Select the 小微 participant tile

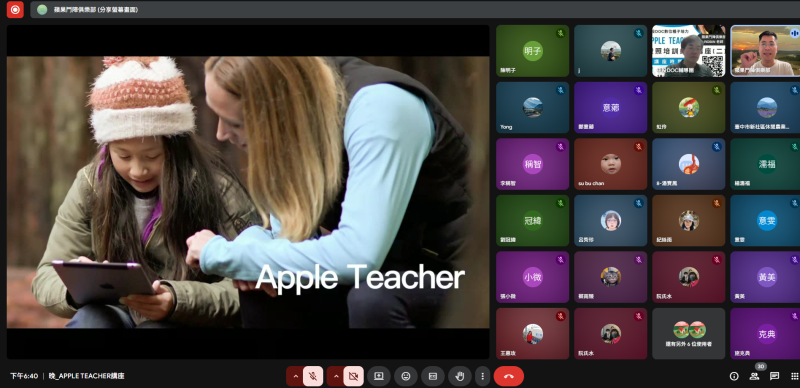coord(533,277)
